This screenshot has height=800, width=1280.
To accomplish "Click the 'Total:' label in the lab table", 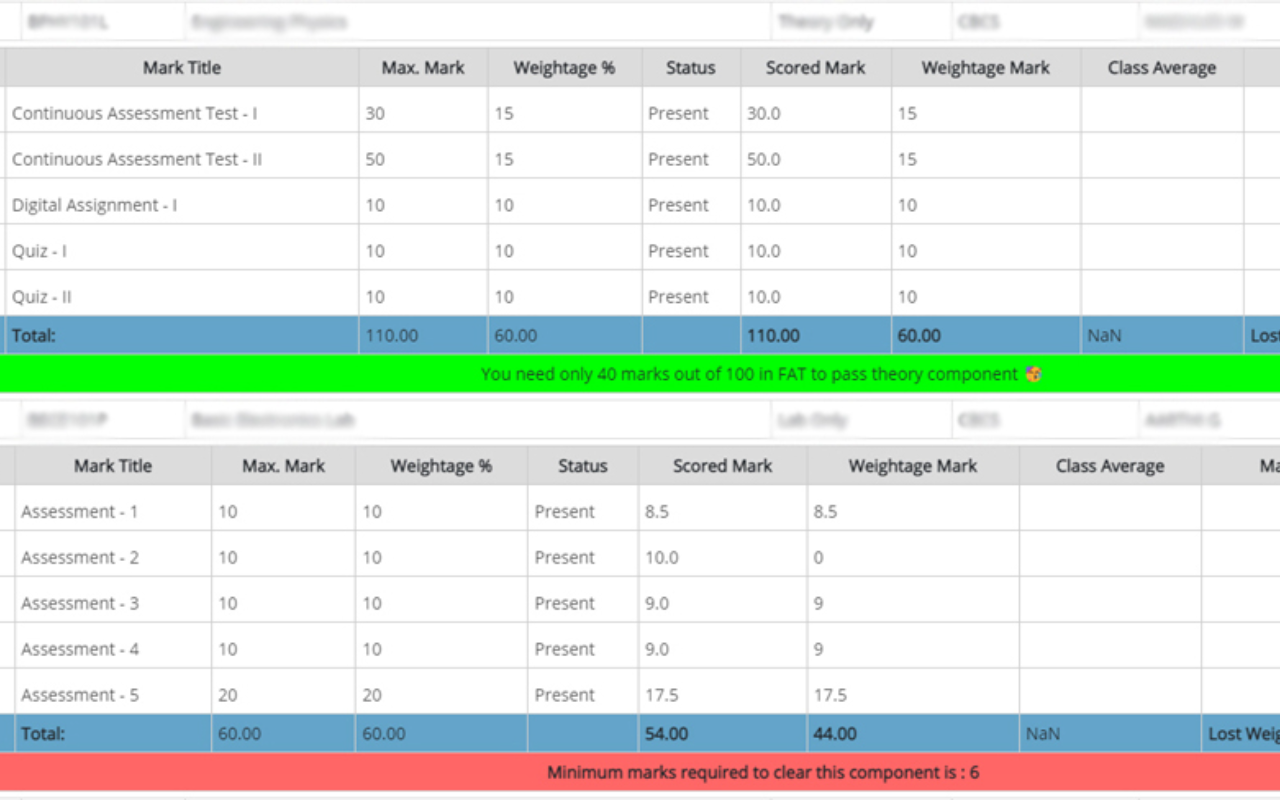I will click(x=43, y=734).
